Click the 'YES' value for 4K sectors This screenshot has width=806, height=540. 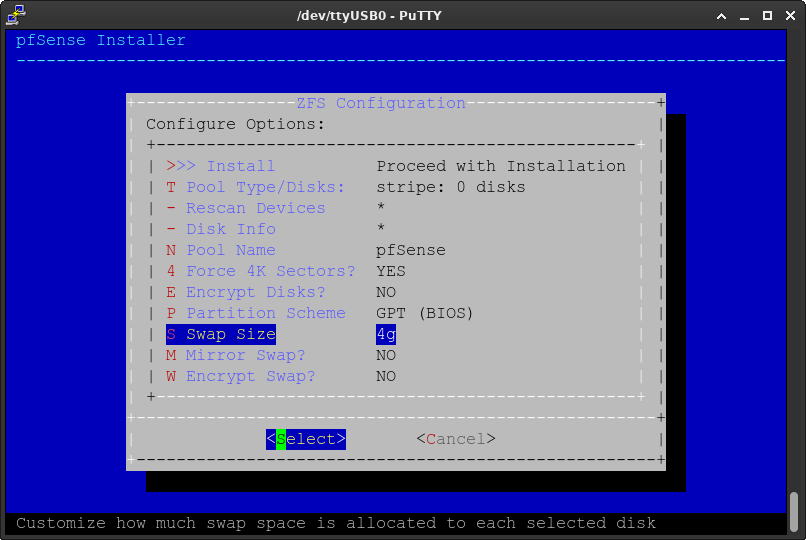pos(391,271)
